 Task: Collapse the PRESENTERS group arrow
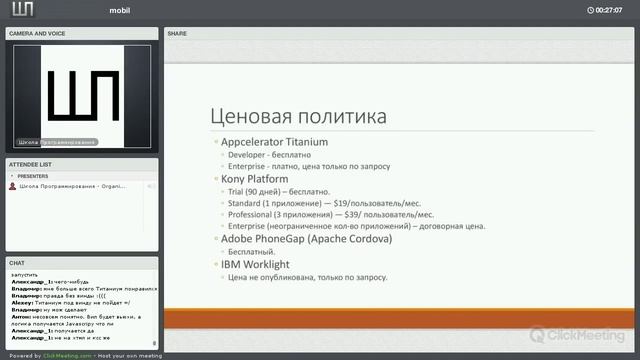pos(12,176)
